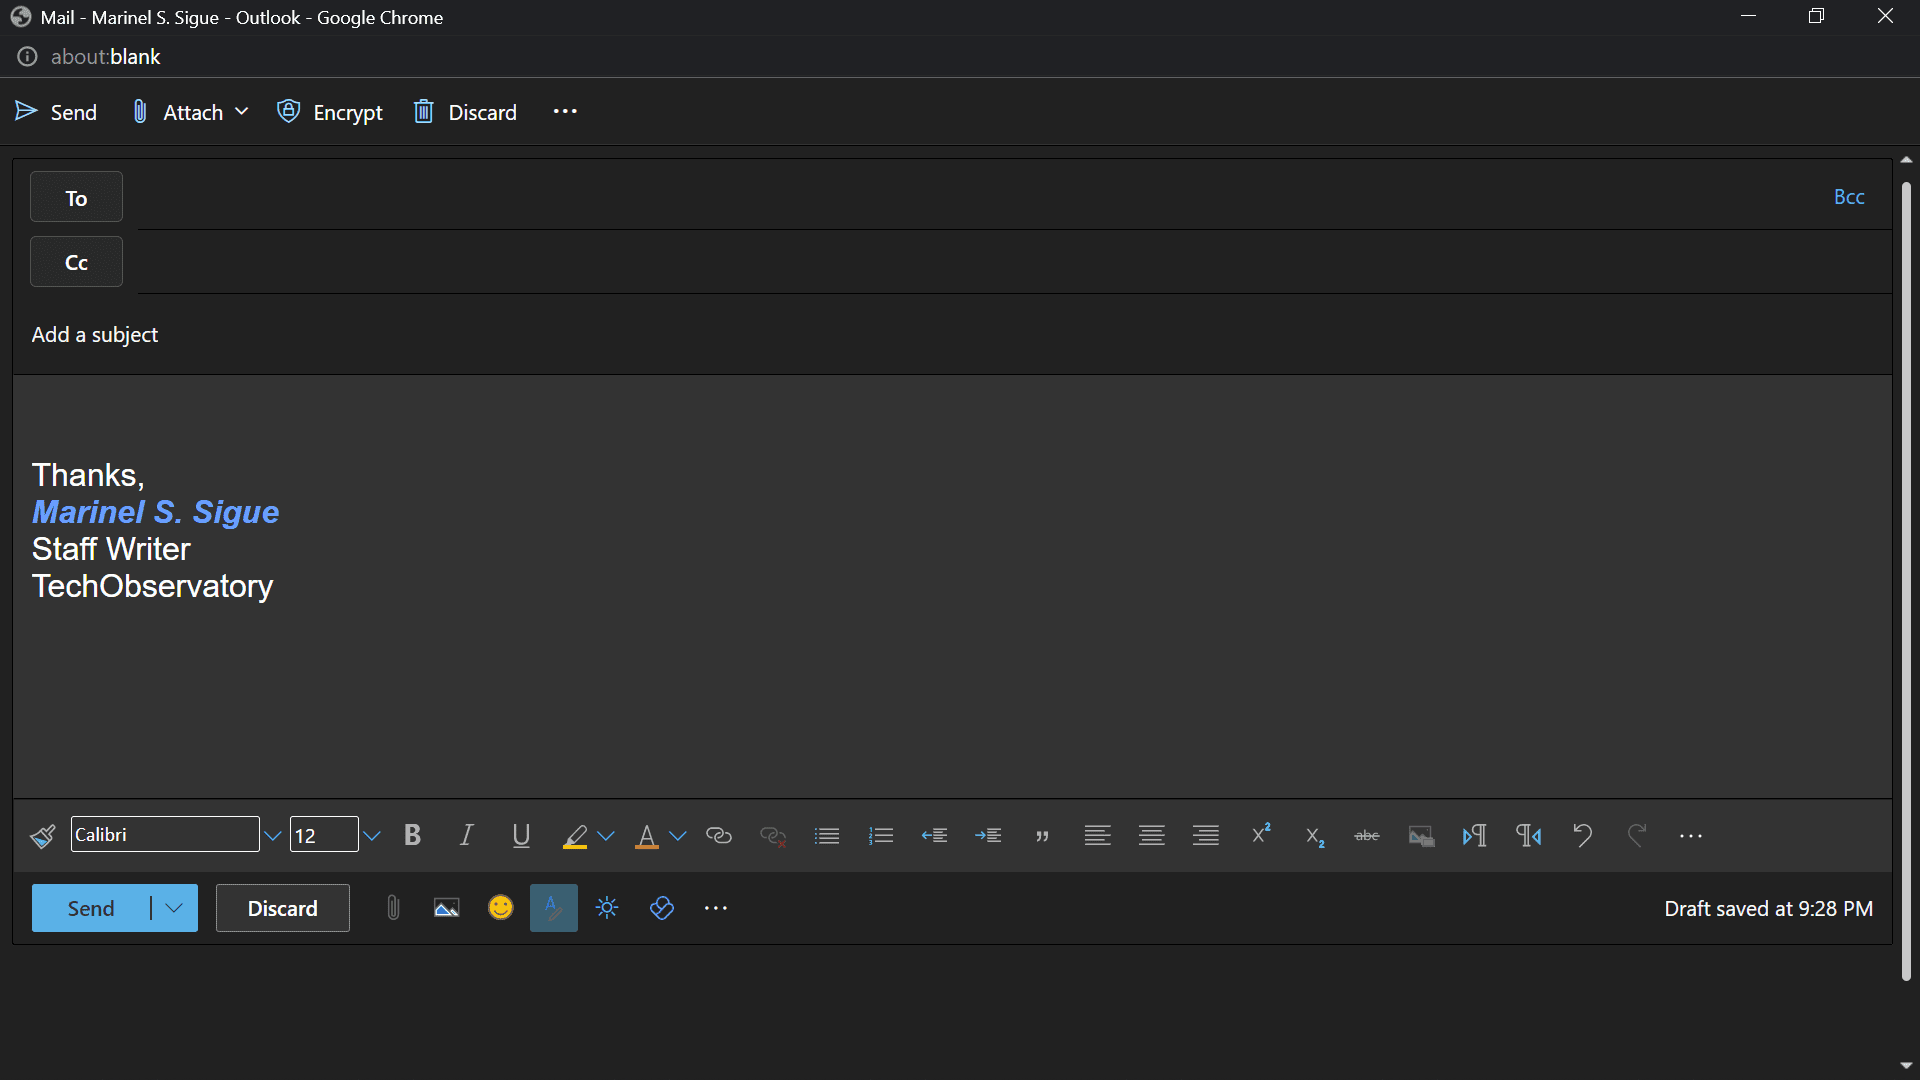The width and height of the screenshot is (1920, 1080).
Task: Apply bulleted list formatting
Action: pos(826,836)
